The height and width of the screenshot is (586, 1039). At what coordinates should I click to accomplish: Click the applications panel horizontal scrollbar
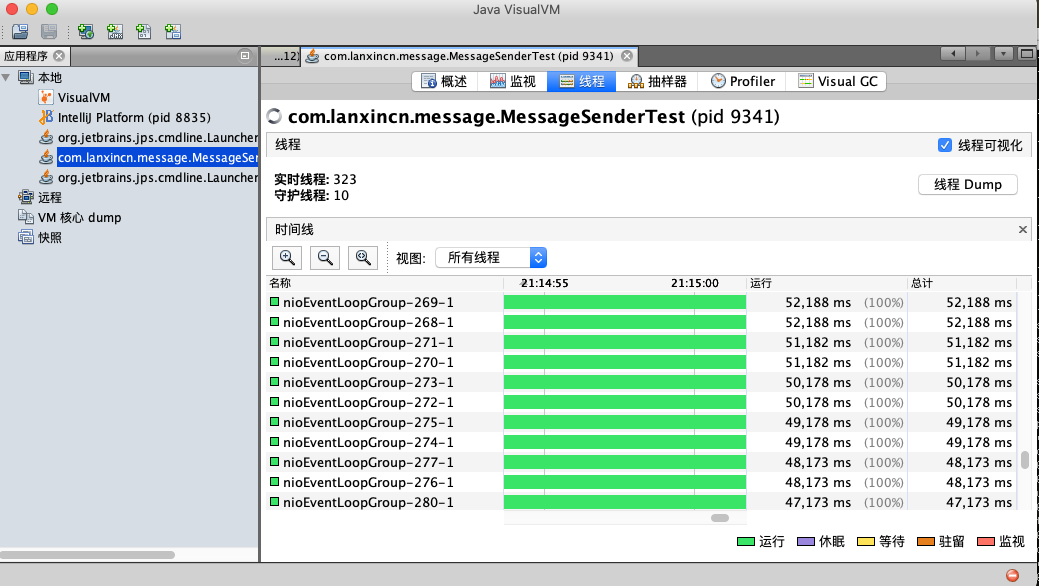pyautogui.click(x=87, y=555)
